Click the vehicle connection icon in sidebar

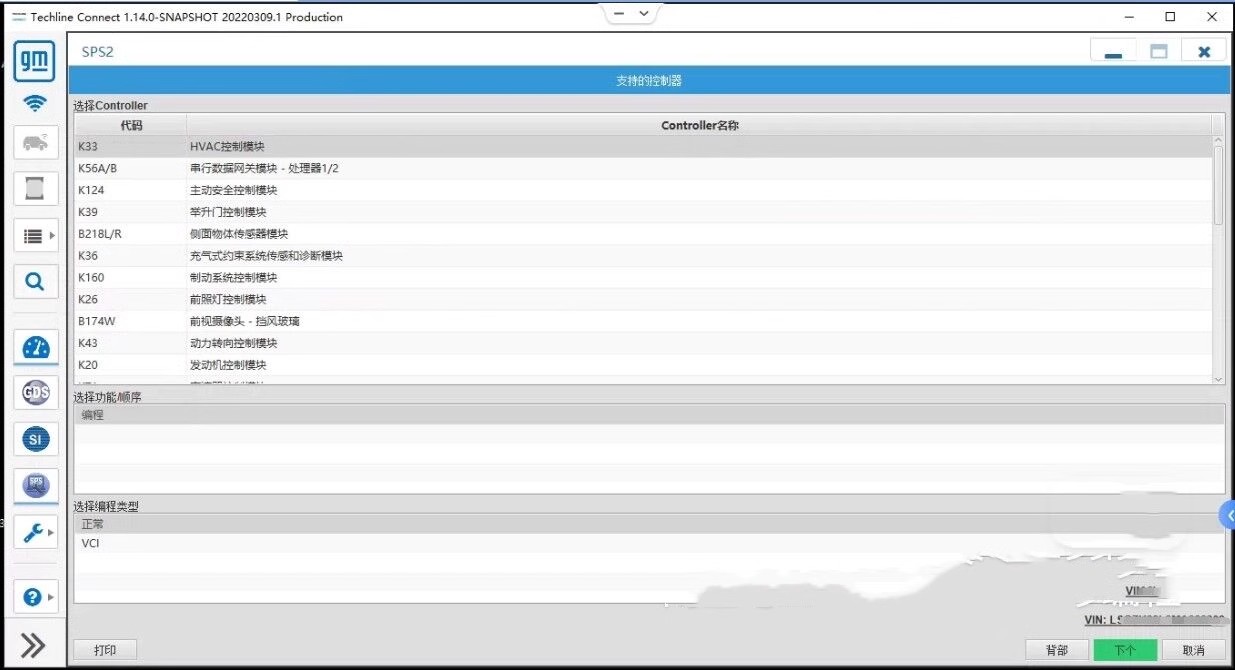[x=35, y=143]
